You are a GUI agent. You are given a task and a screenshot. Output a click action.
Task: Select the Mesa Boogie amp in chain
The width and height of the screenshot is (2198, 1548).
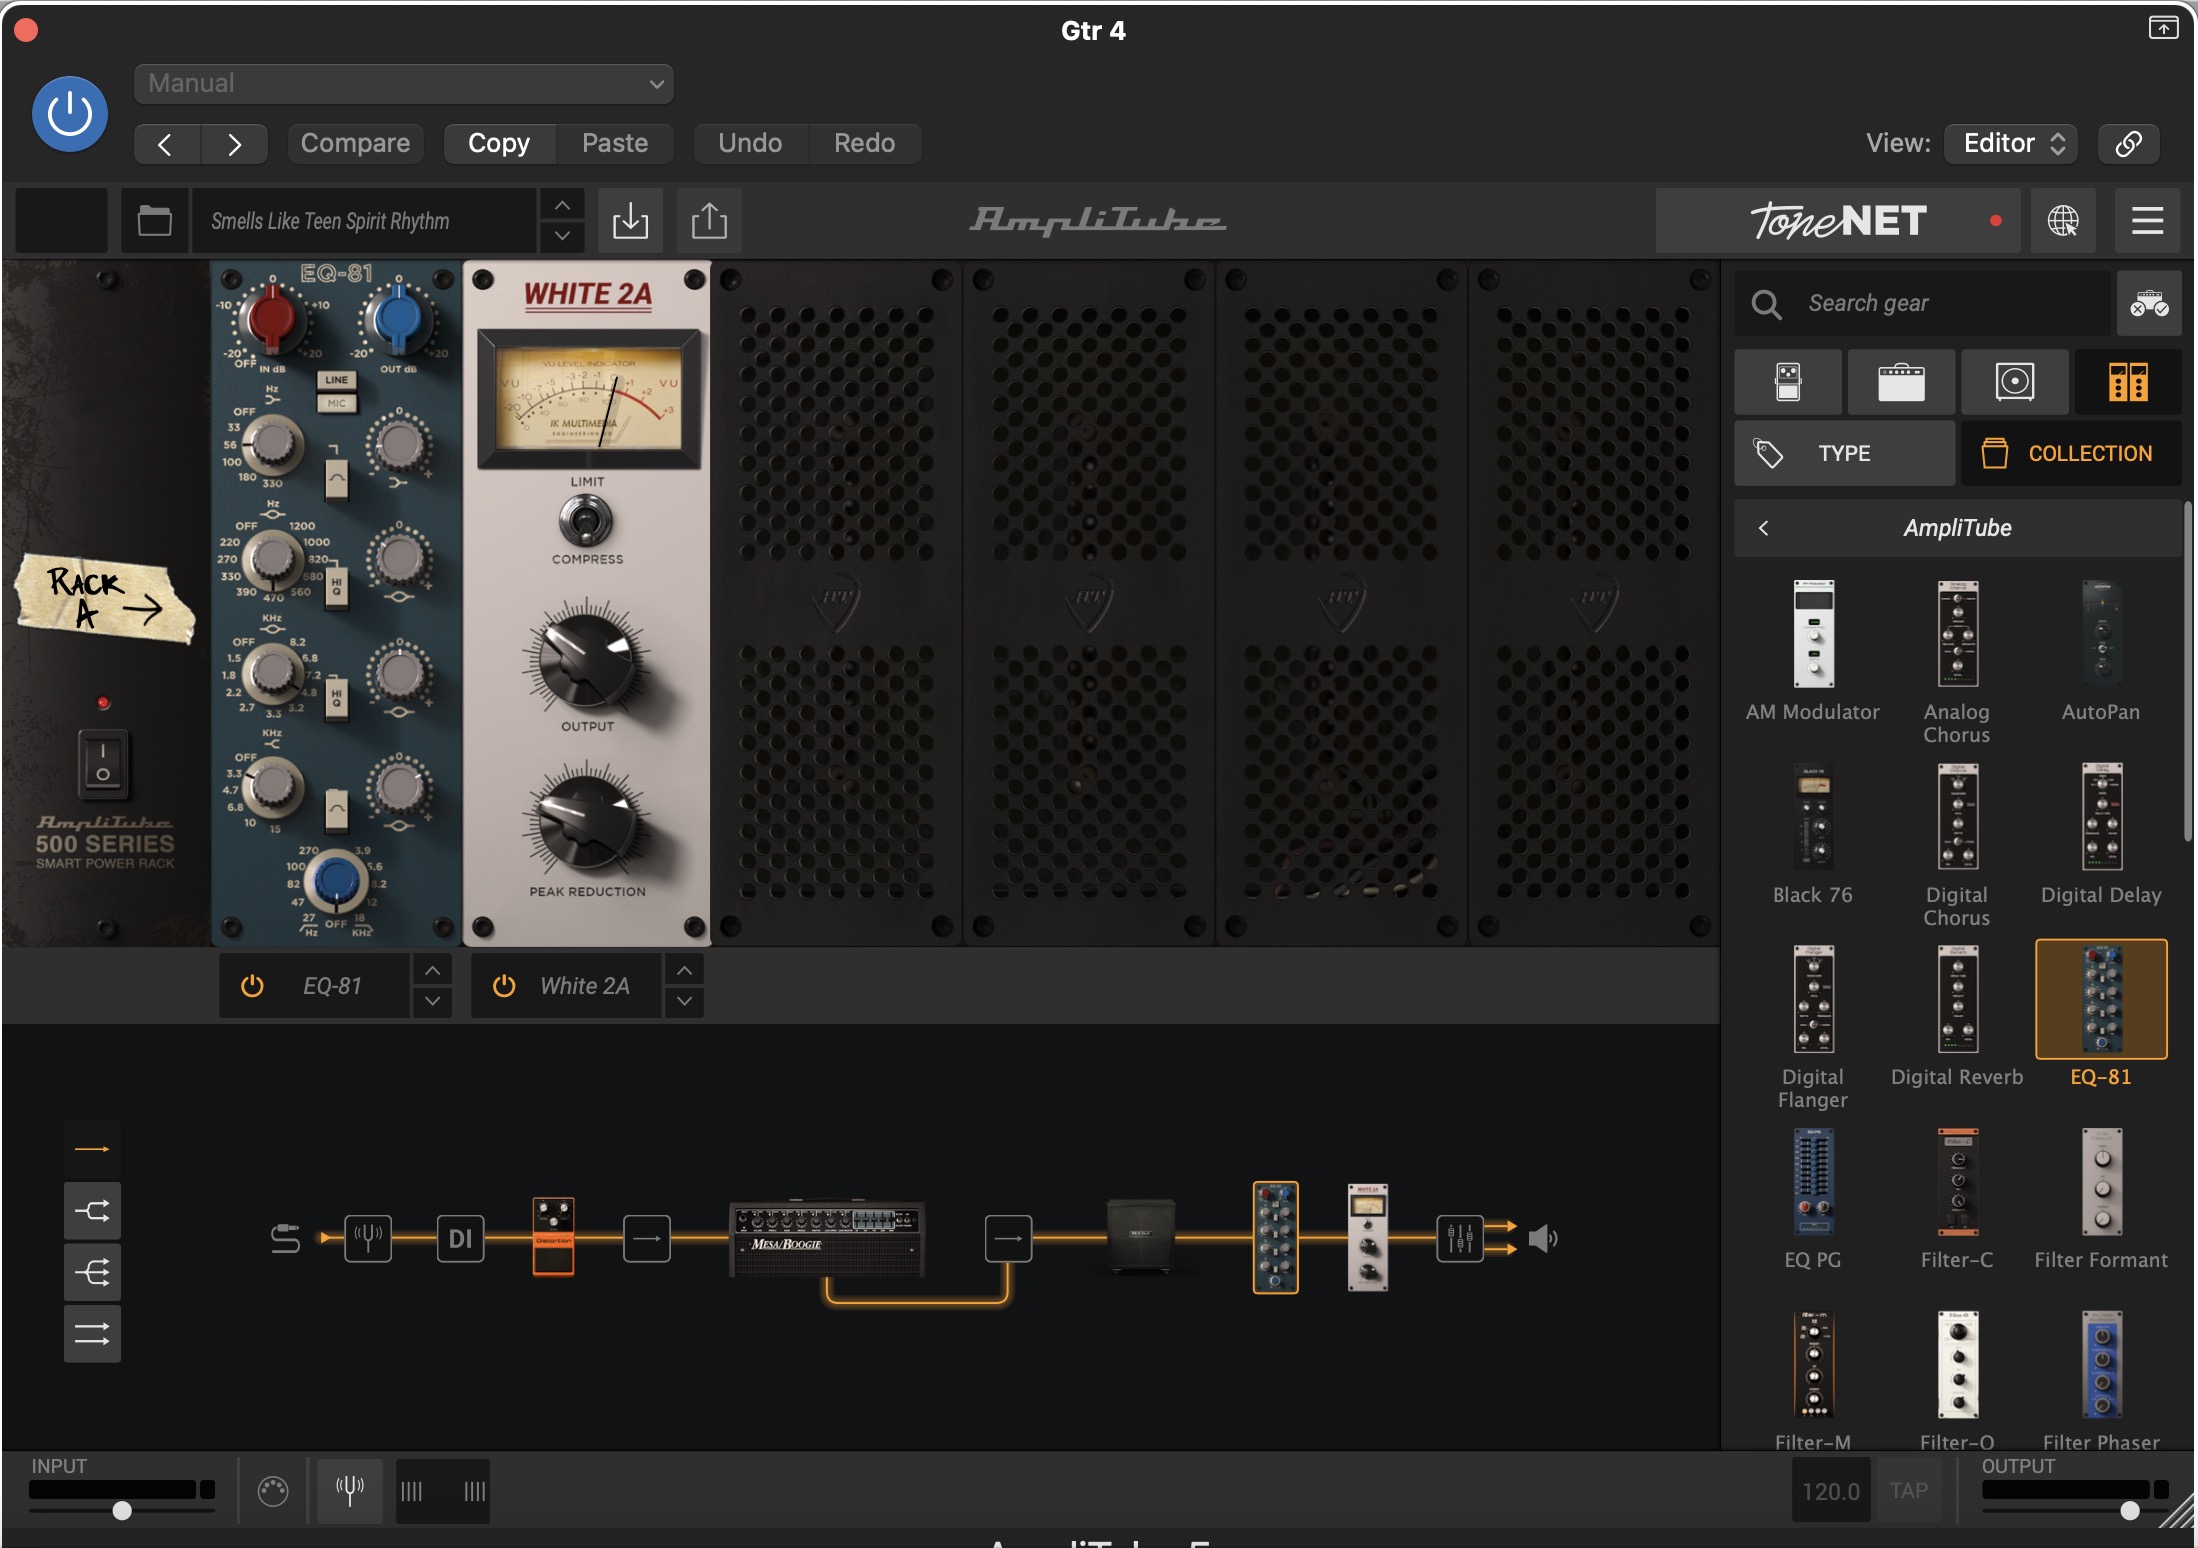(827, 1238)
